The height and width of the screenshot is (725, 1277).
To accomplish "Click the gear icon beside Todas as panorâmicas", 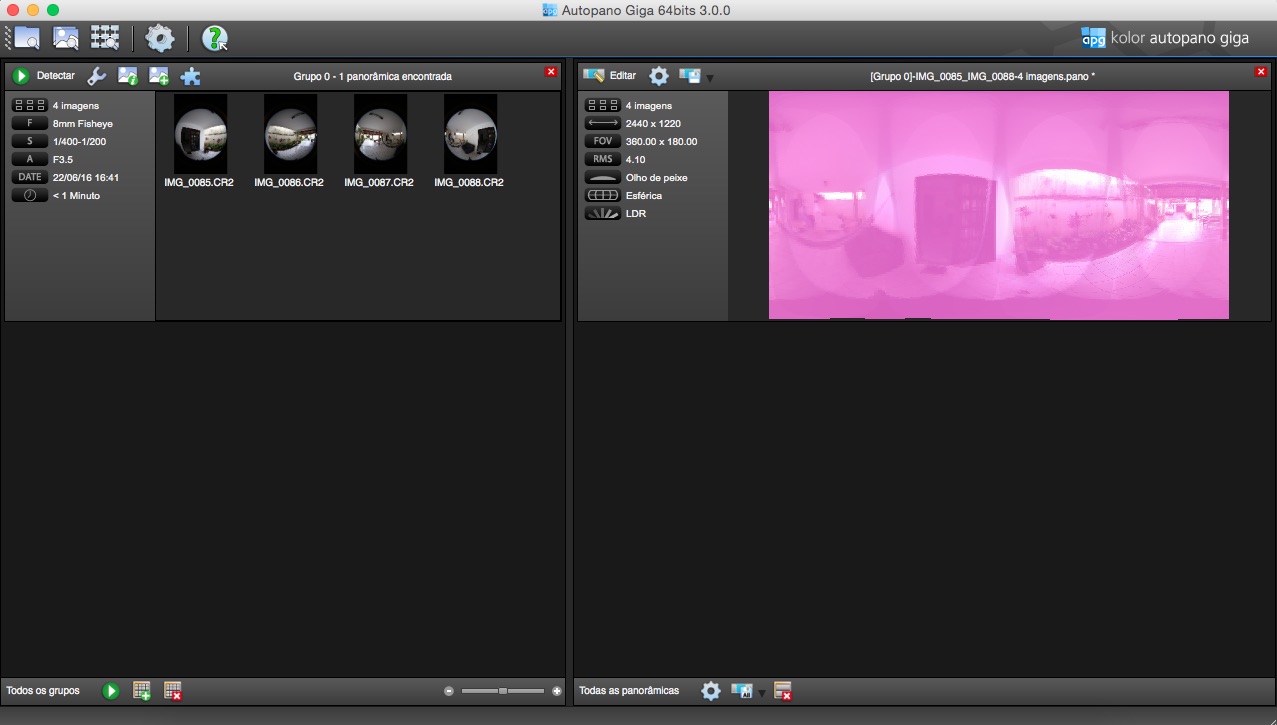I will (710, 691).
